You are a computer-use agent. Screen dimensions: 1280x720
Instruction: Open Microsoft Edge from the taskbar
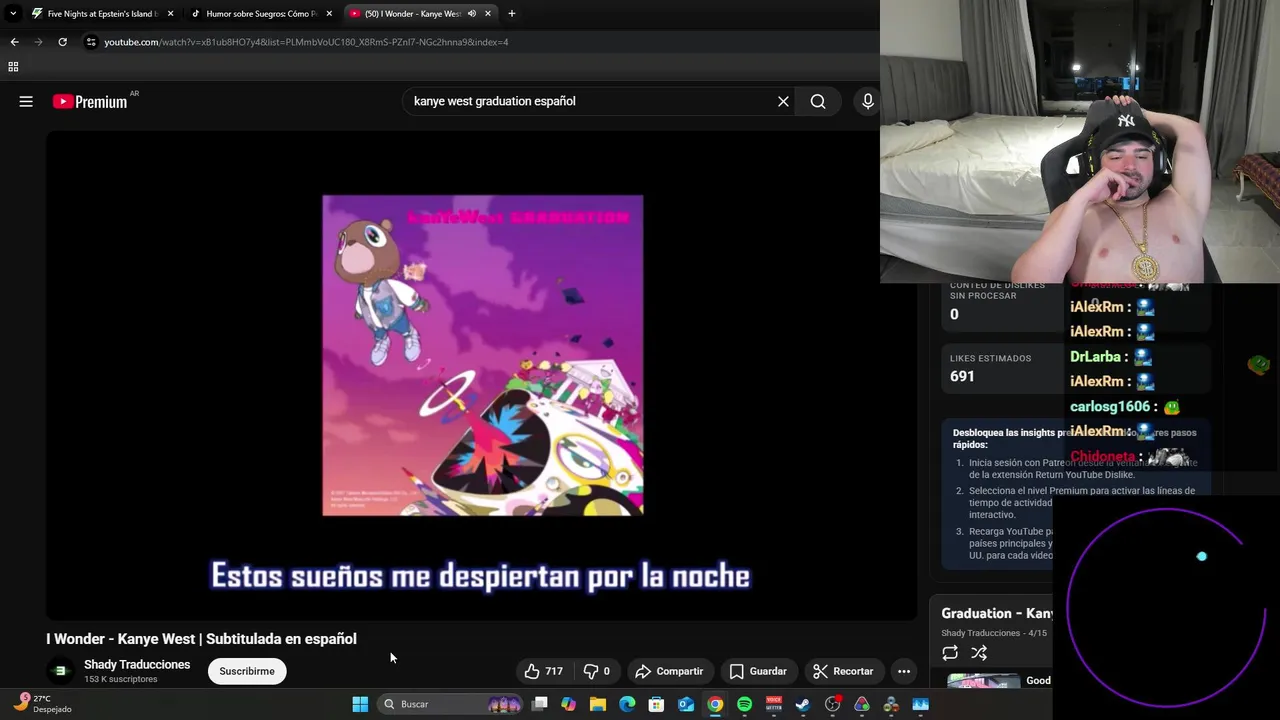[627, 704]
